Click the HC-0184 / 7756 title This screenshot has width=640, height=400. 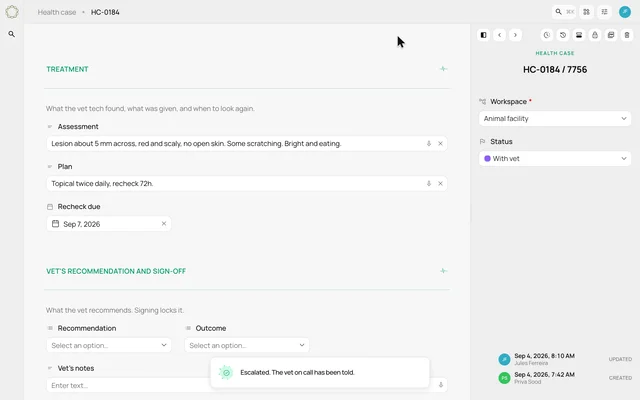[555, 69]
